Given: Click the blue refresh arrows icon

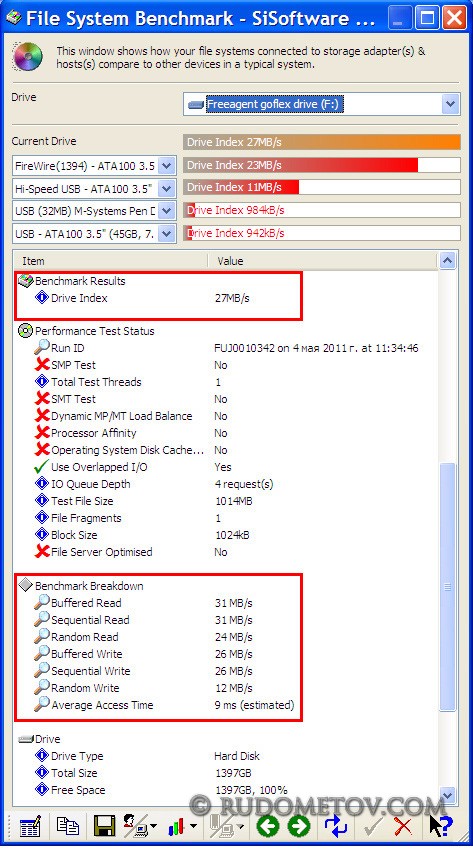Looking at the screenshot, I should coord(335,826).
